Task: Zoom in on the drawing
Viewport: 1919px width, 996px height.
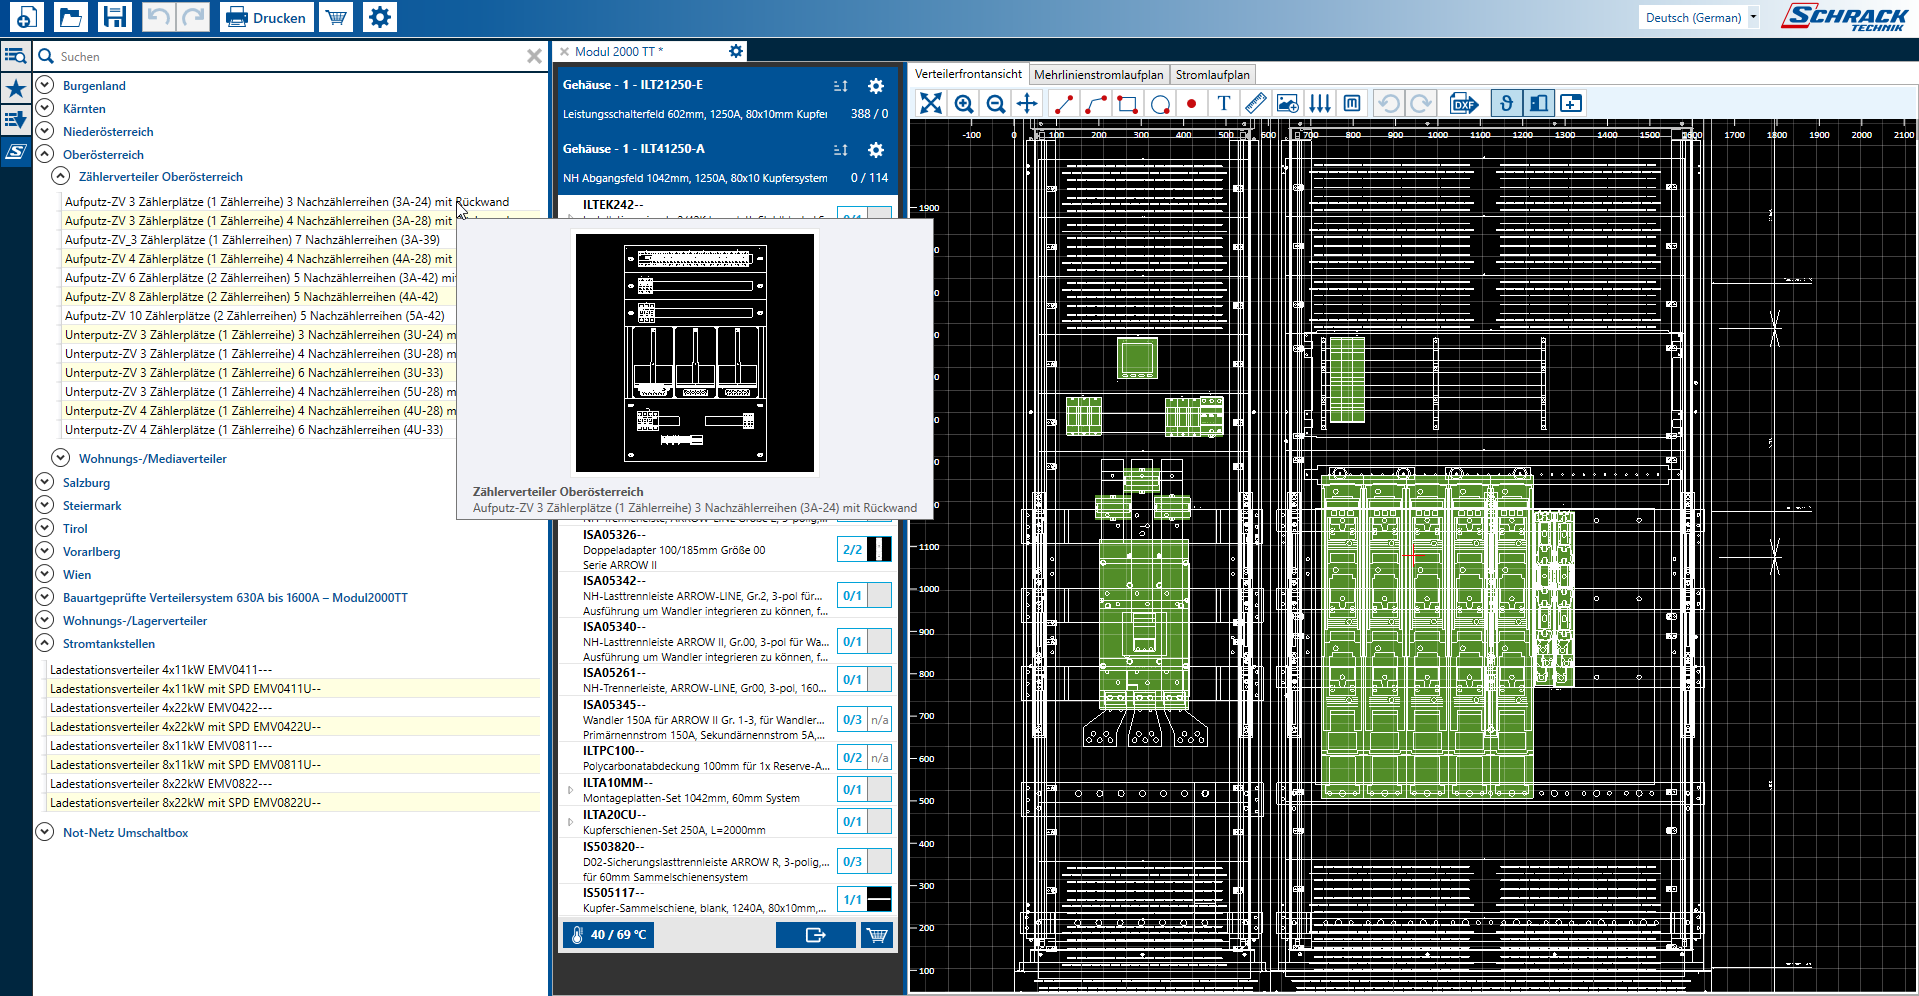Action: (x=963, y=103)
